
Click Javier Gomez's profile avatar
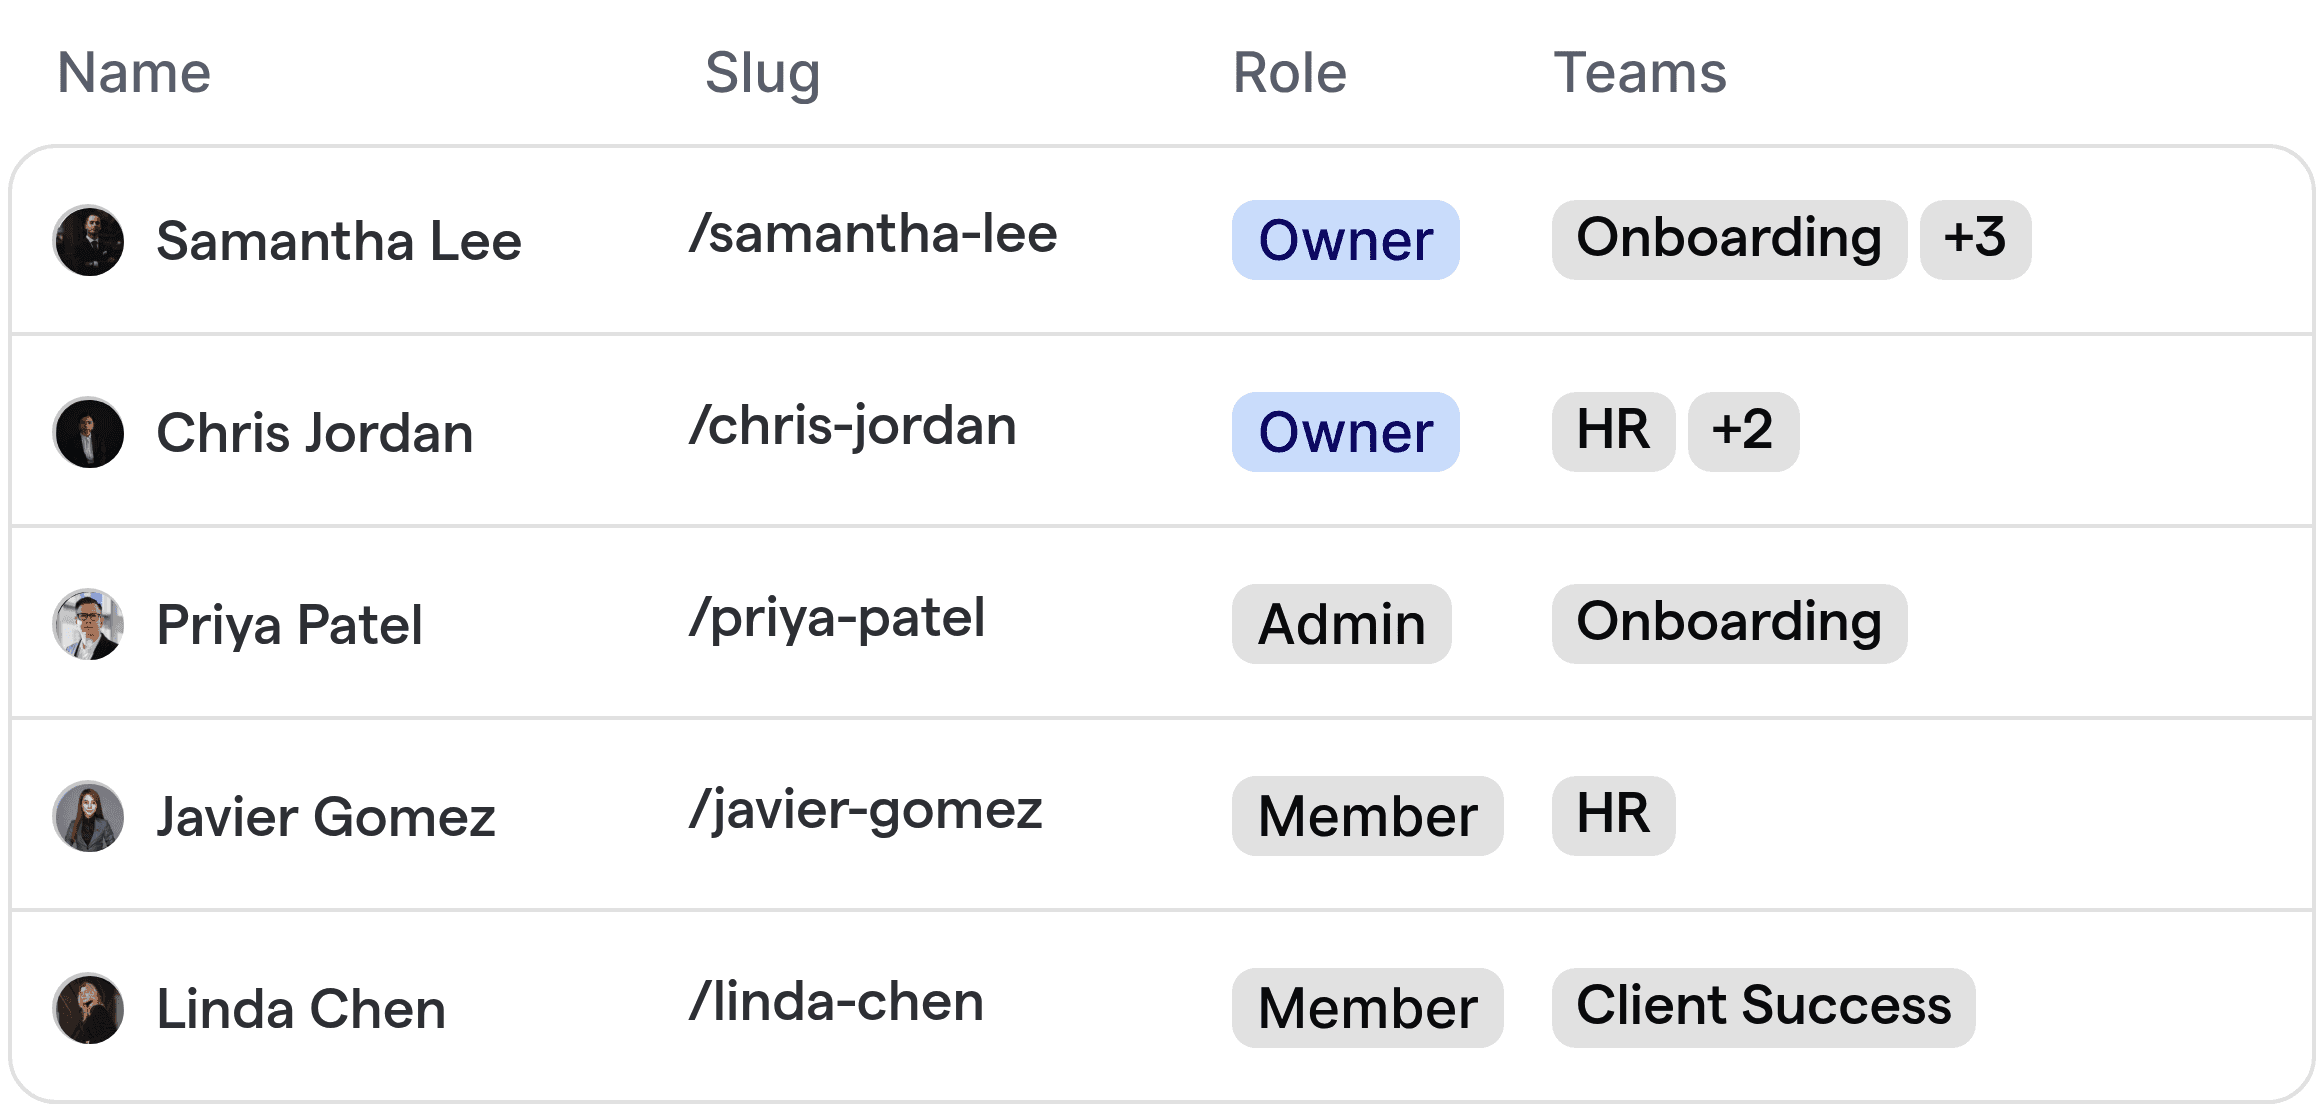click(88, 816)
